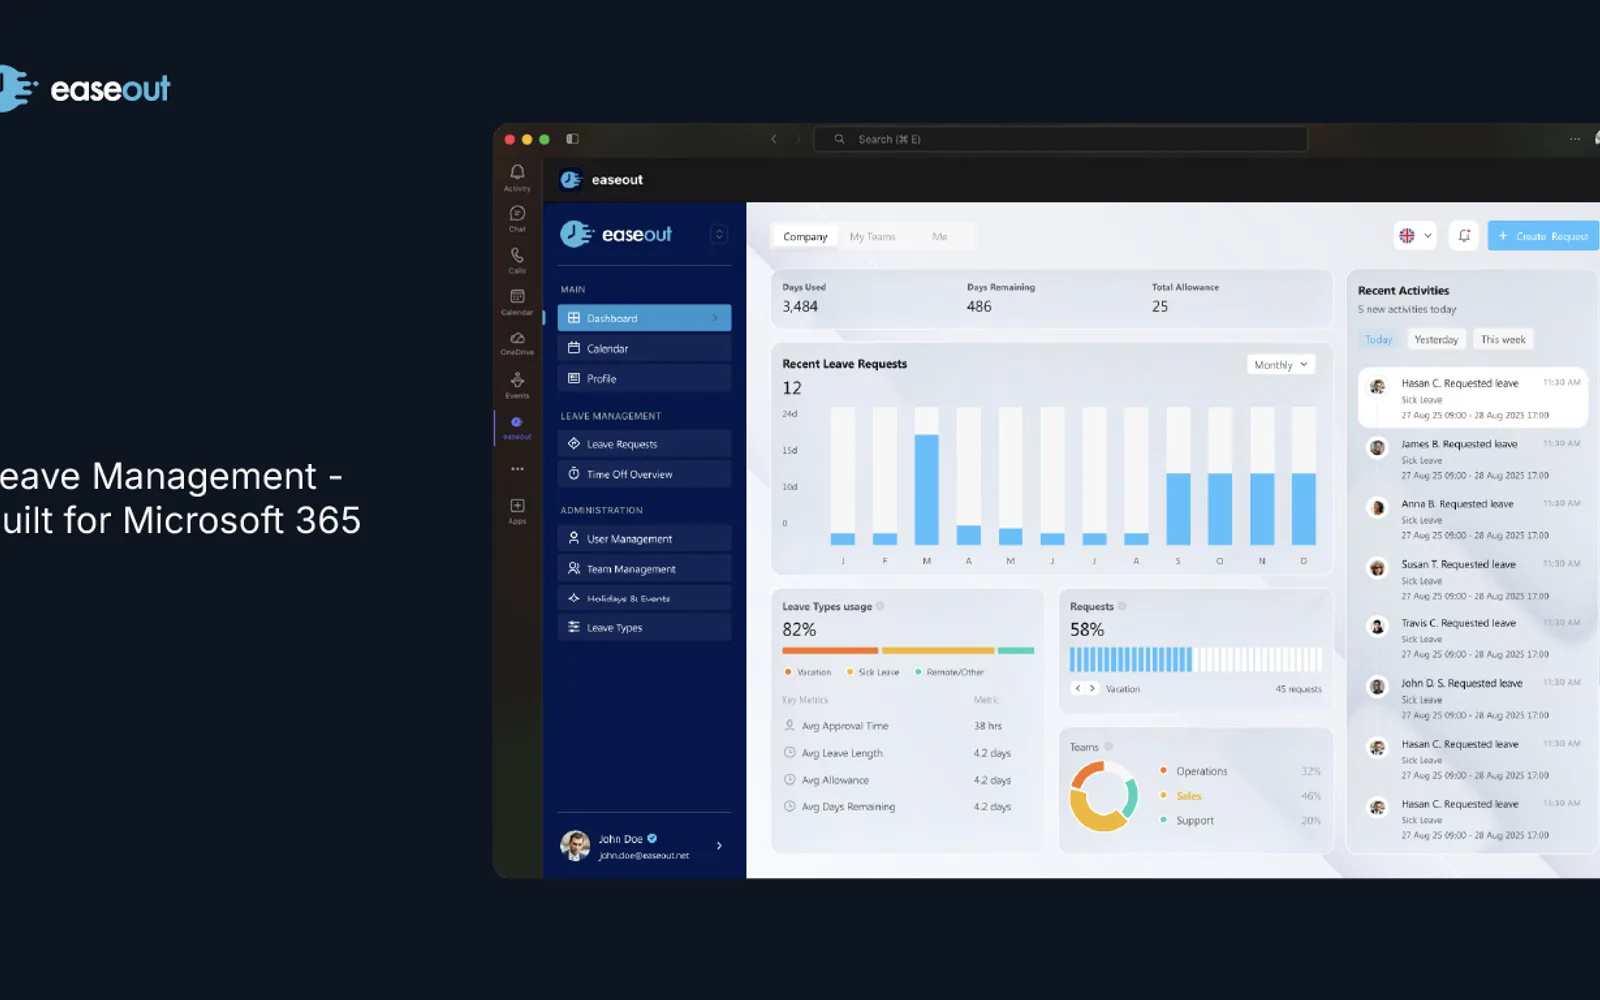1600x1000 pixels.
Task: Open Holidays & Events
Action: (644, 598)
